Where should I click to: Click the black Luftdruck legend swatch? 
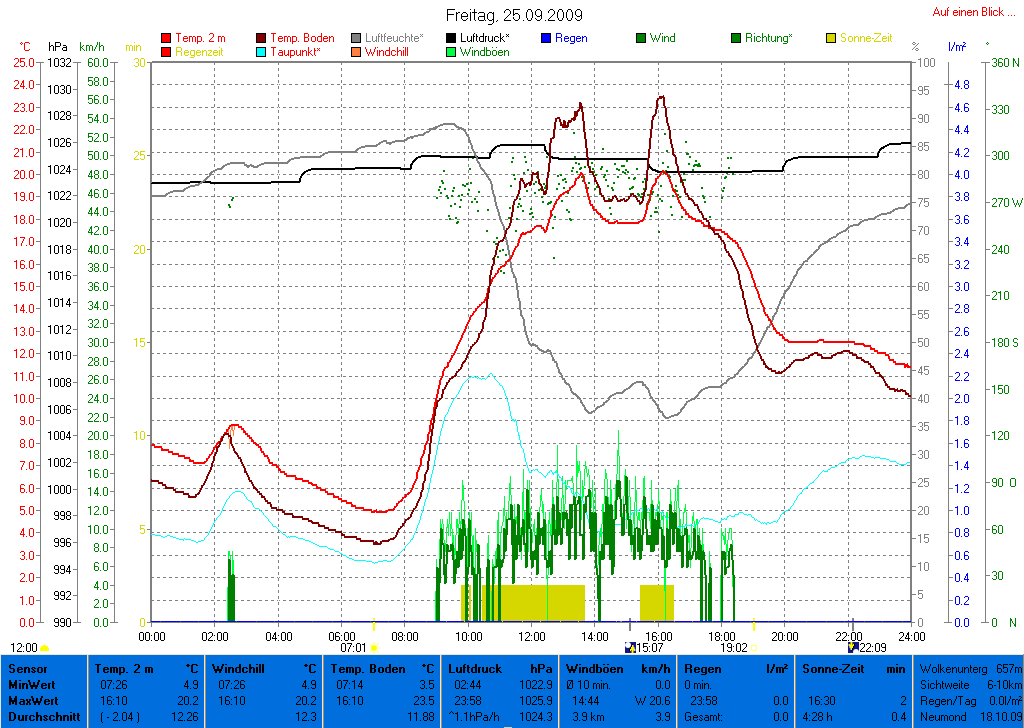[x=451, y=39]
